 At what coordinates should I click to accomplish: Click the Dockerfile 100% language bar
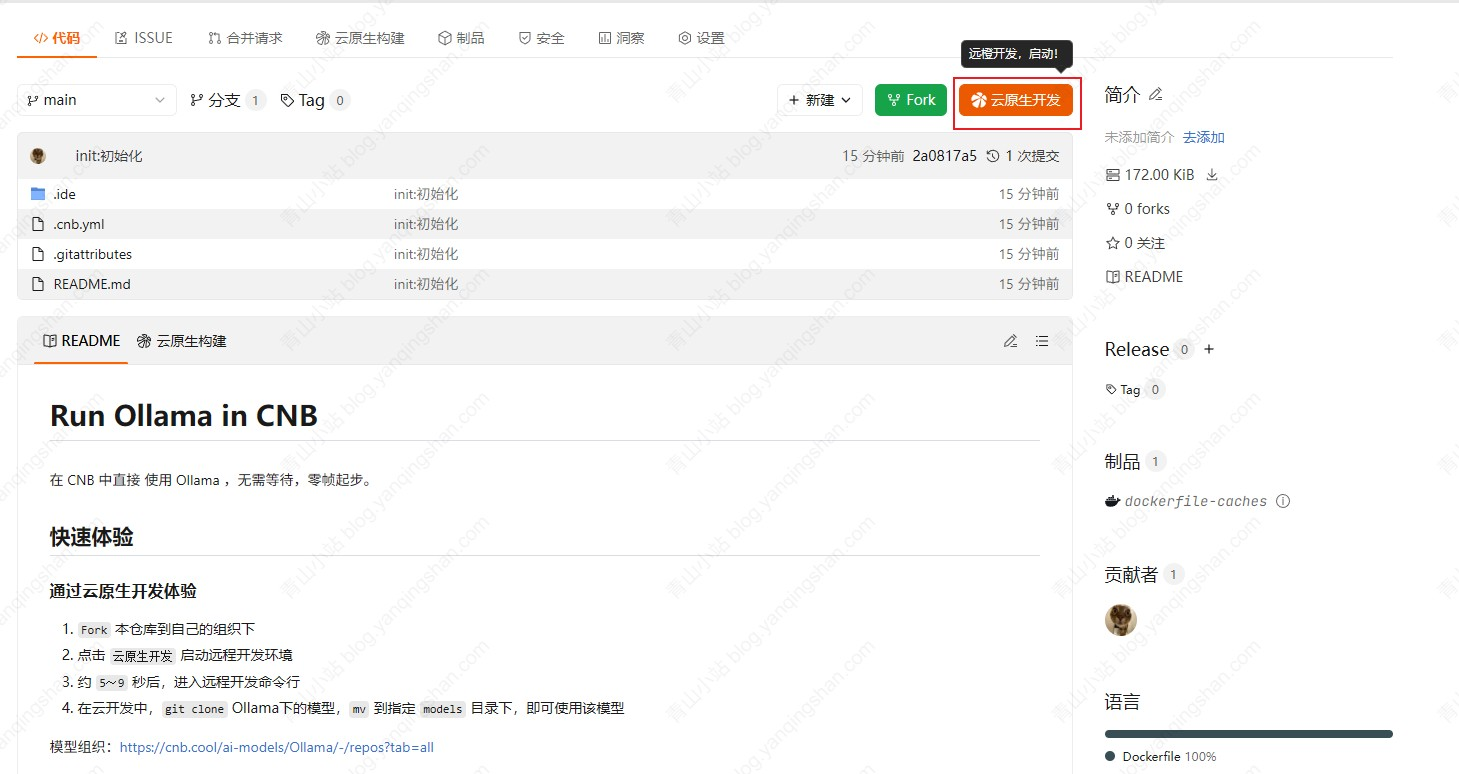1247,732
